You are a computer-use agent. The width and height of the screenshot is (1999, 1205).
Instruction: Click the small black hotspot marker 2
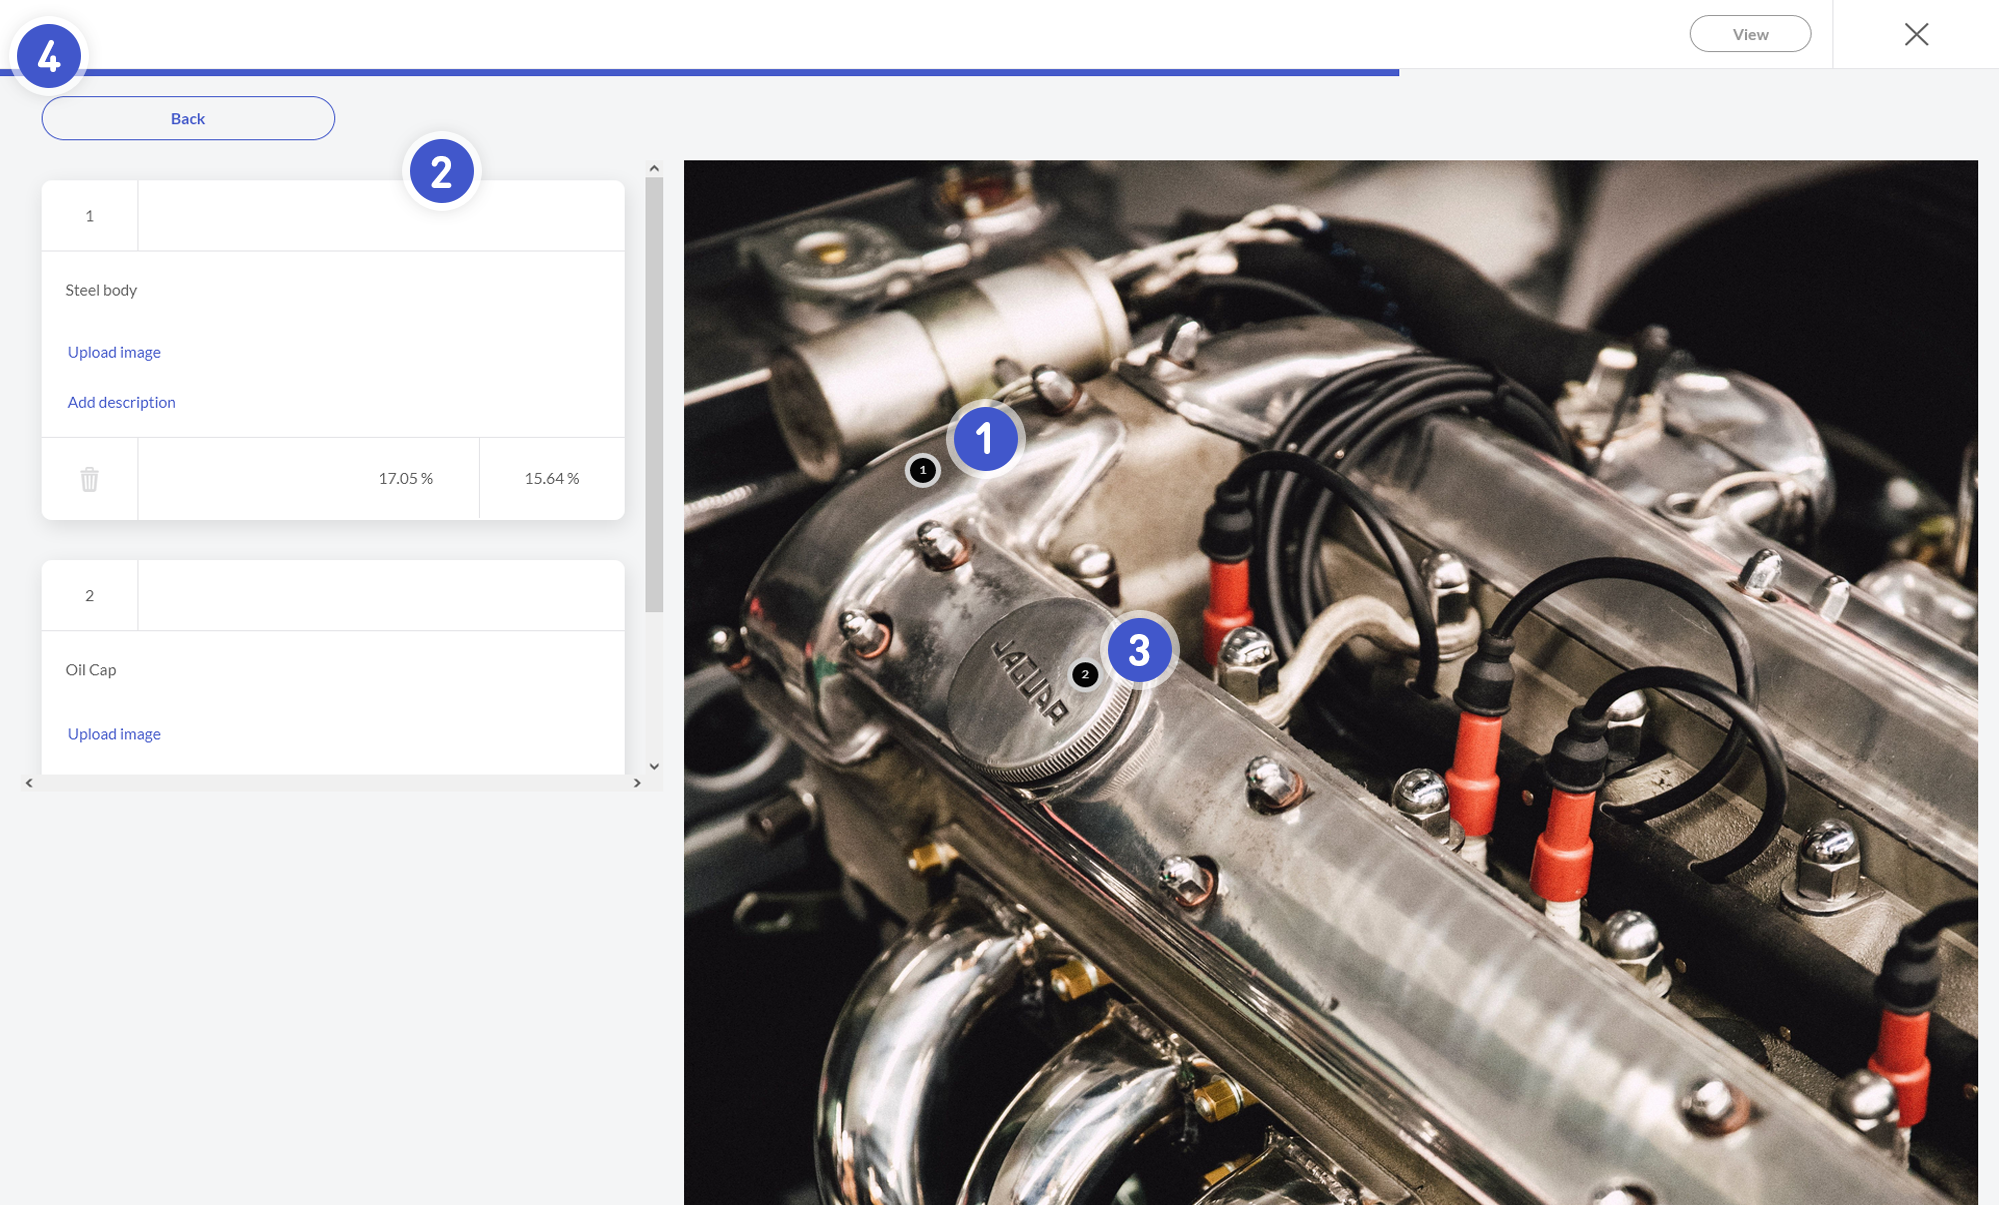[1085, 674]
